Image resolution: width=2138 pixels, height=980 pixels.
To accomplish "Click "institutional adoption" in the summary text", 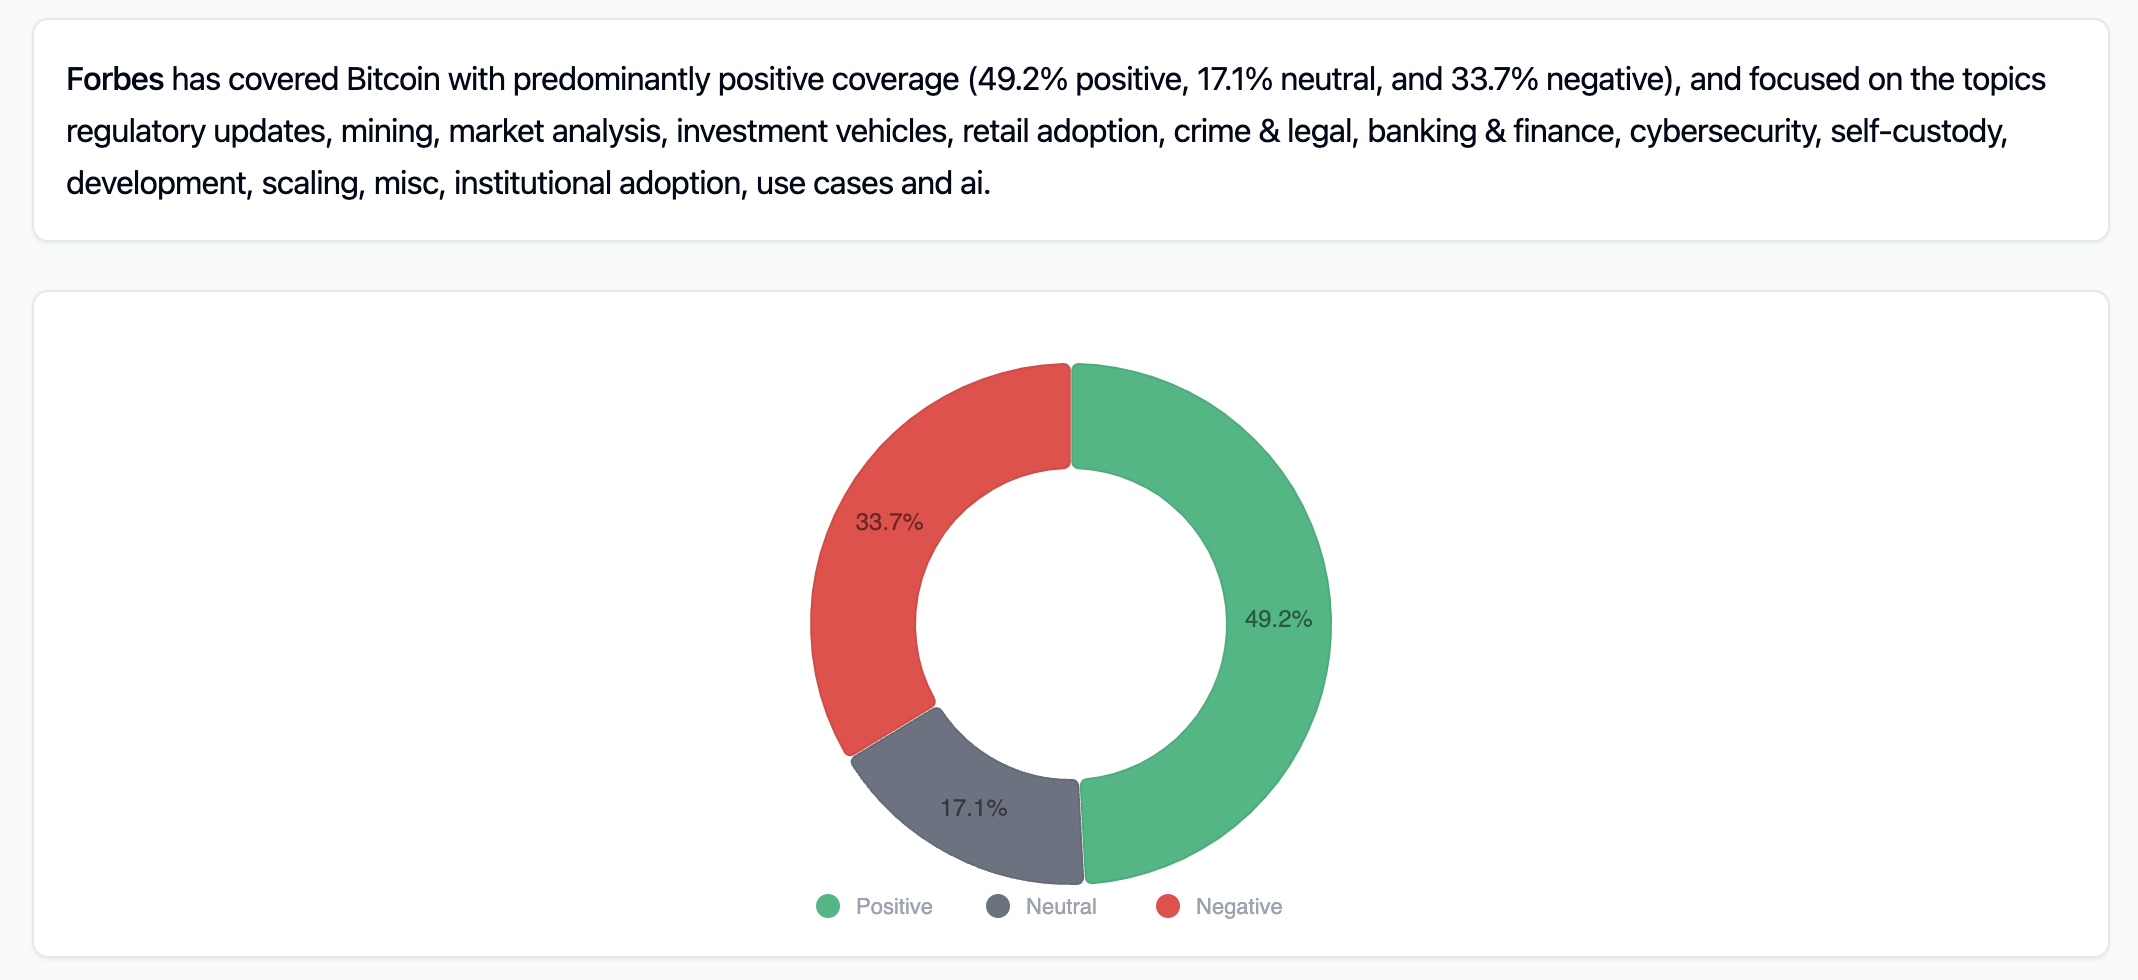I will (598, 183).
